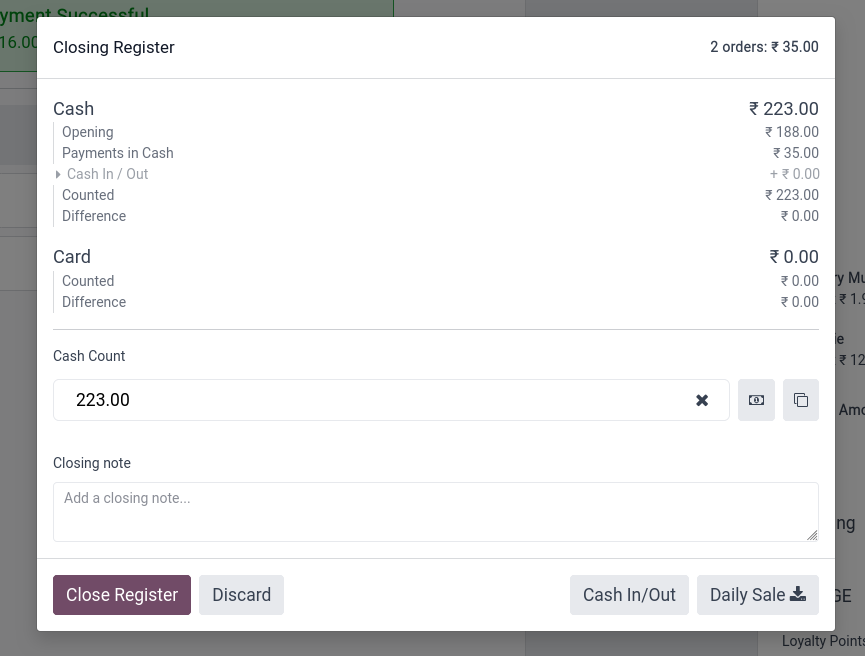
Task: Expand the Cash In / Out arrow
Action: click(58, 174)
